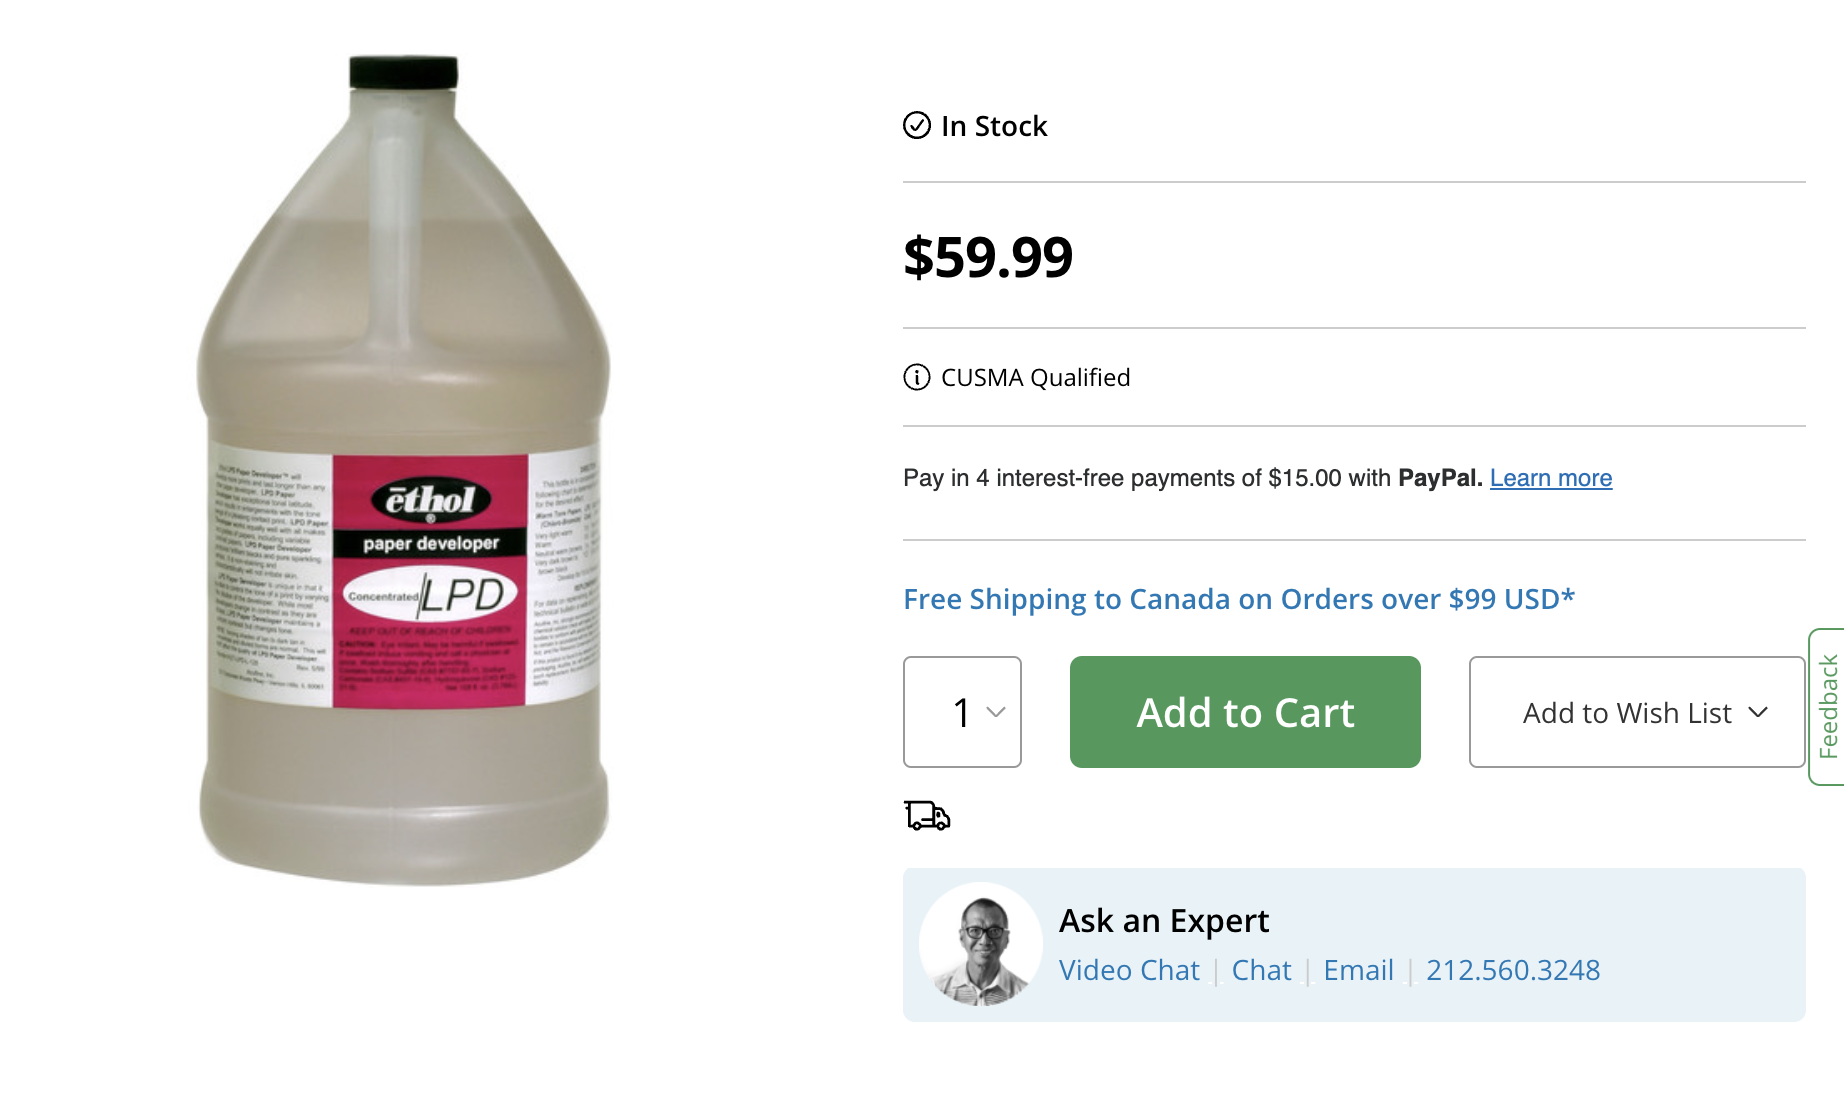Click the shipping truck icon

tap(927, 816)
